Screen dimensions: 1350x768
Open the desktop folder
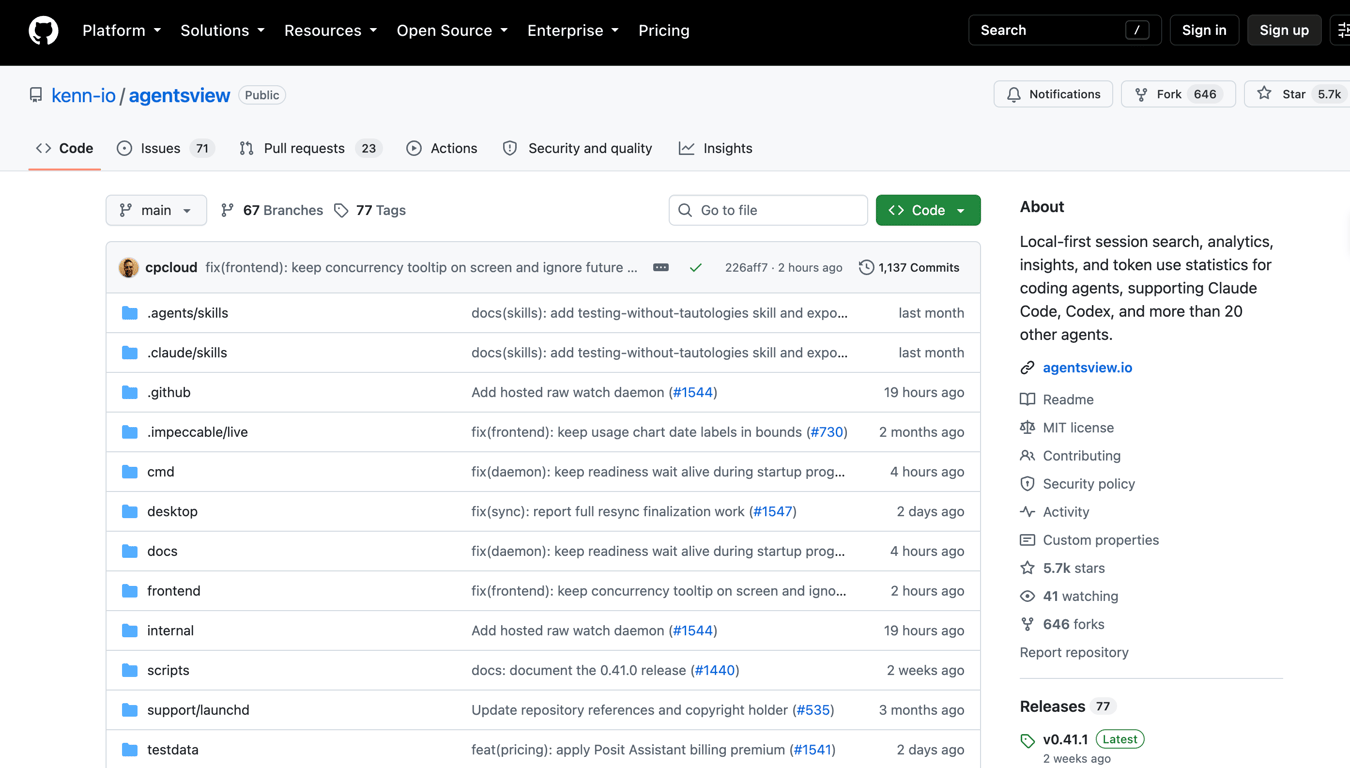point(172,511)
